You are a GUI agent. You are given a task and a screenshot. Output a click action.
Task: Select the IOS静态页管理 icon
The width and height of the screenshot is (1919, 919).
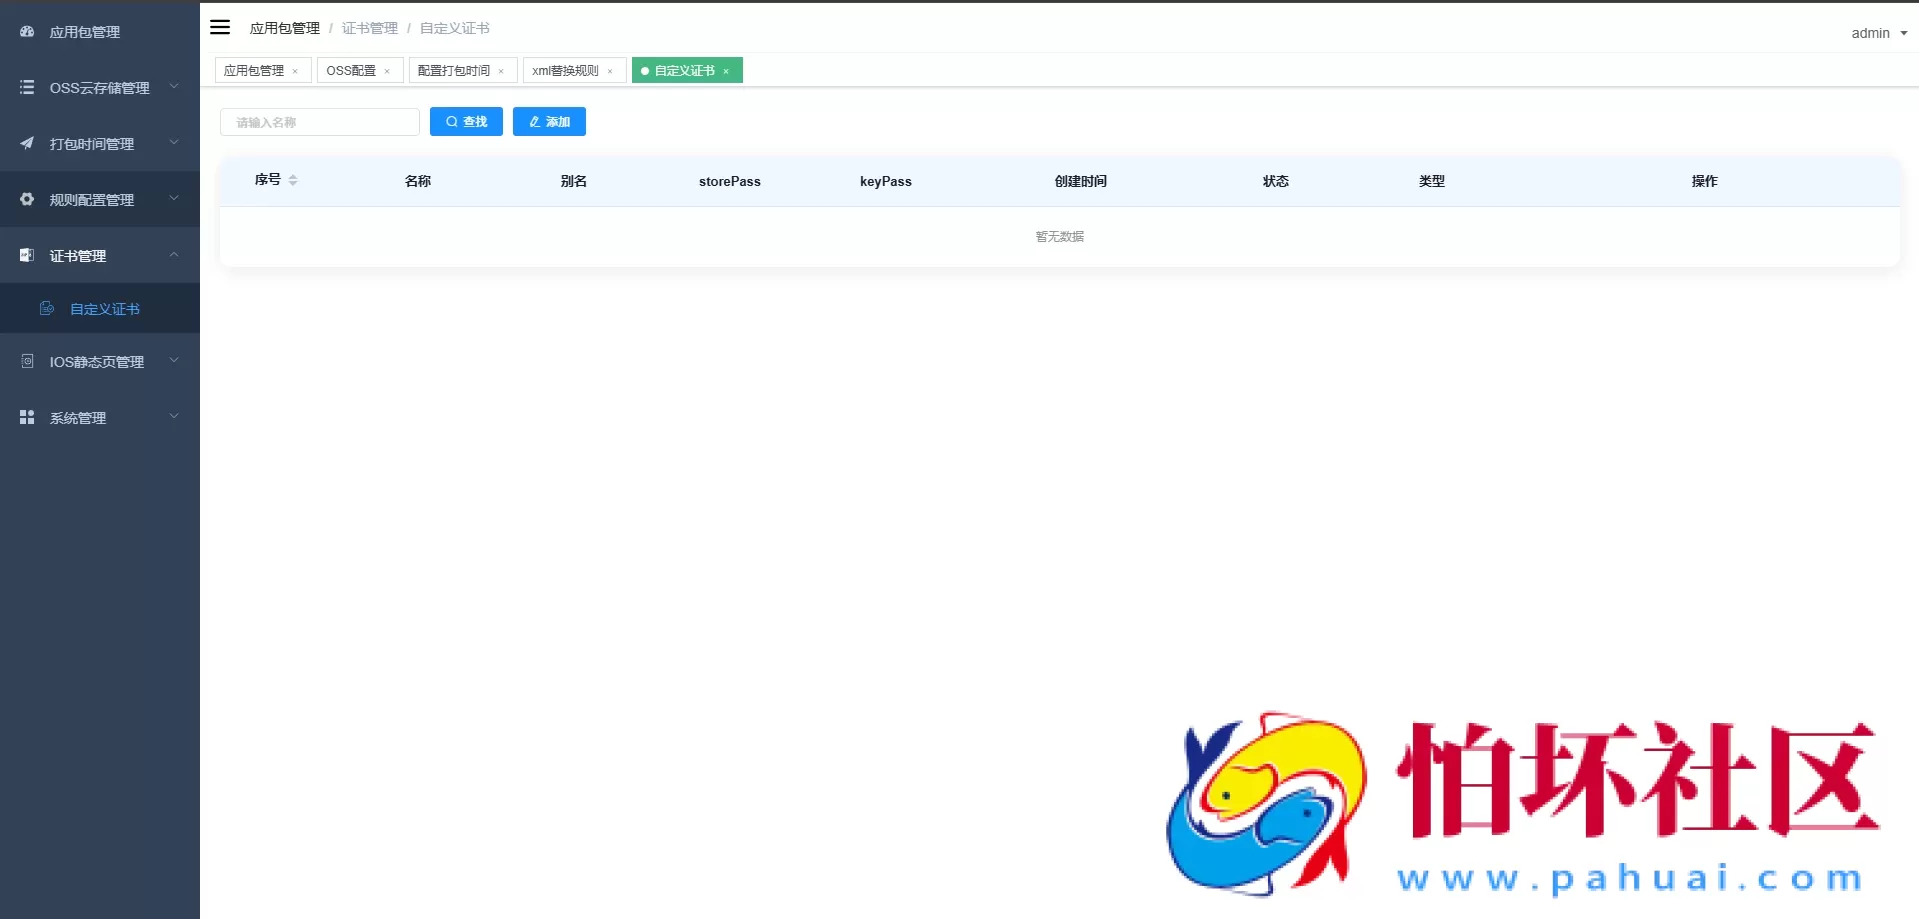(26, 361)
